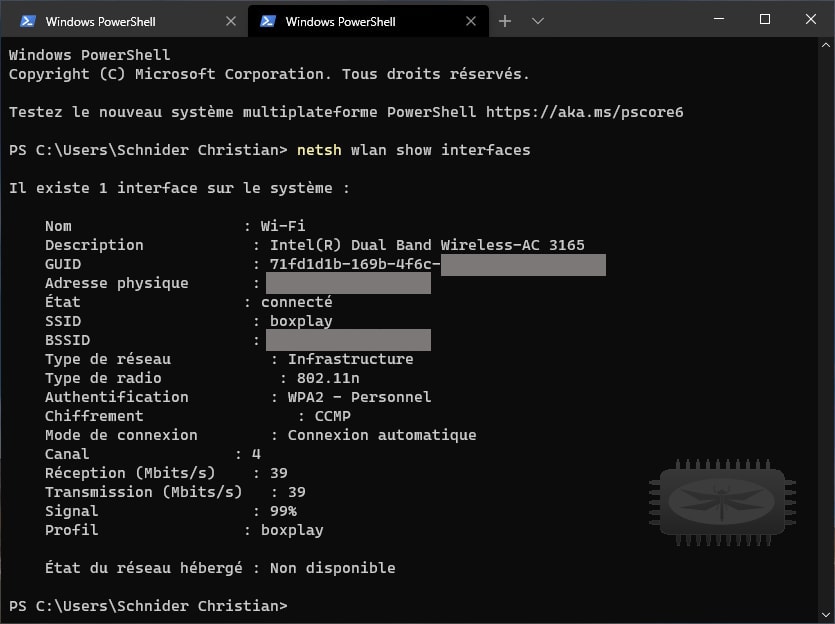
Task: Click the '802.11n' radio type value
Action: pyautogui.click(x=328, y=379)
